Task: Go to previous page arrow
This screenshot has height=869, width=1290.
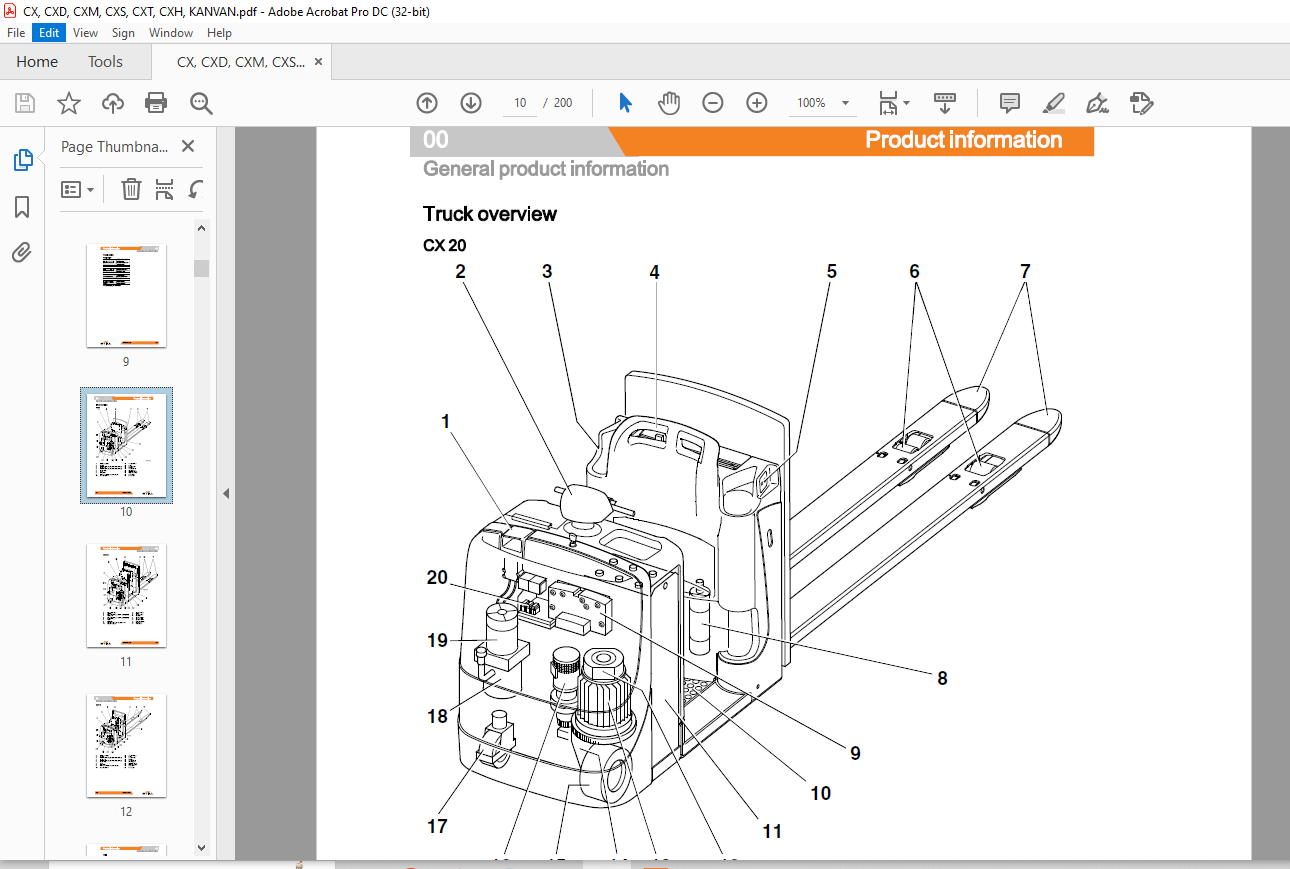Action: click(x=427, y=103)
